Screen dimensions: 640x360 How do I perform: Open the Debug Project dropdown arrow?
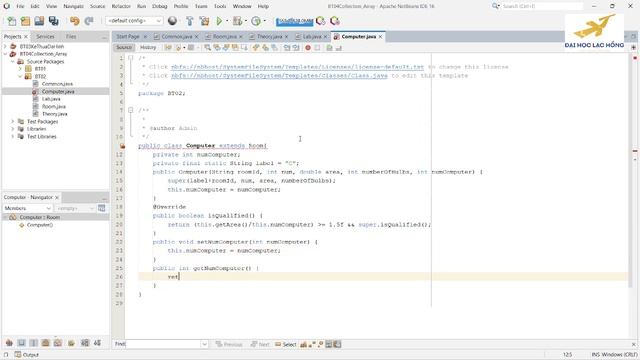pos(246,21)
